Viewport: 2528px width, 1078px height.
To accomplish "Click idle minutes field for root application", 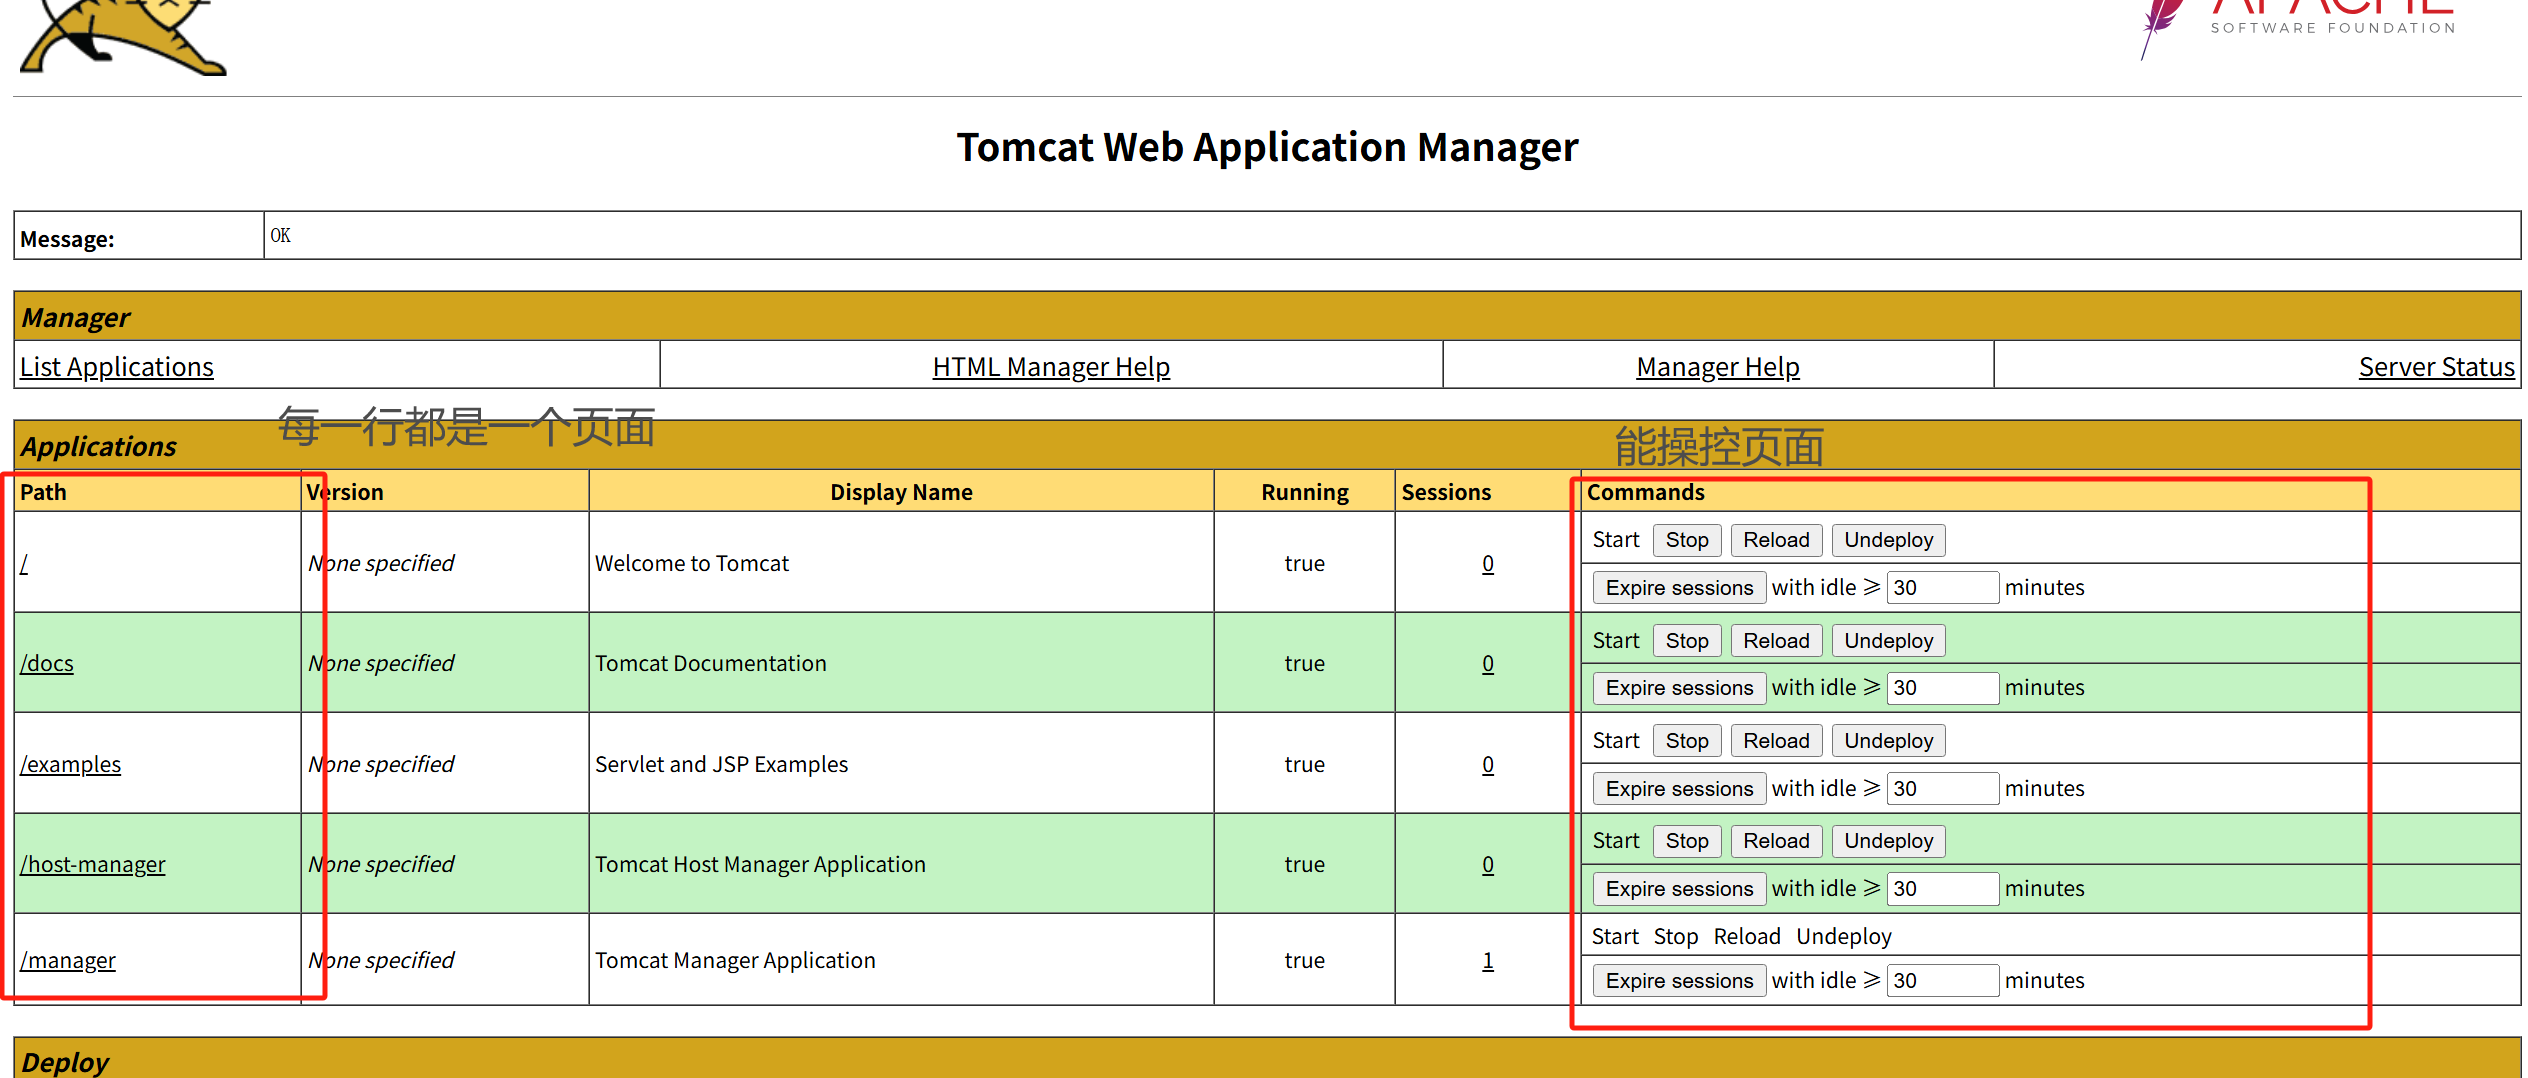I will (1942, 588).
